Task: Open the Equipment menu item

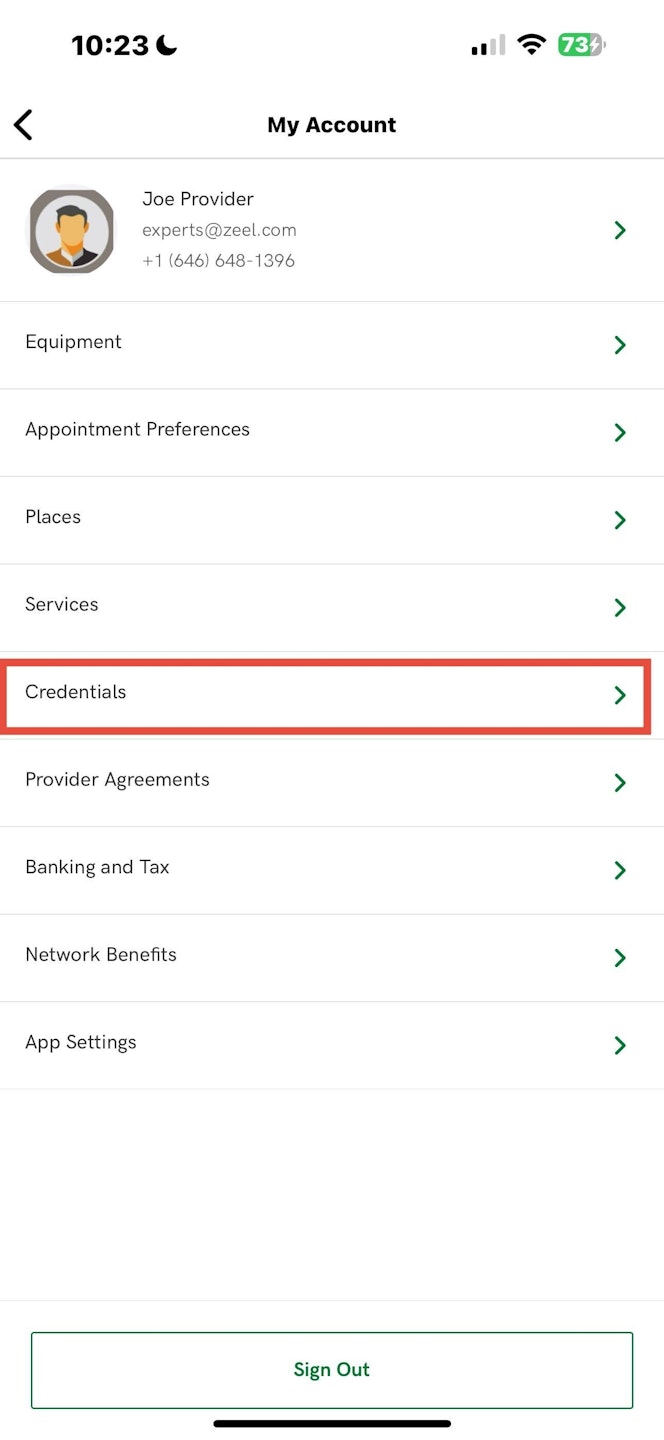Action: click(x=74, y=342)
